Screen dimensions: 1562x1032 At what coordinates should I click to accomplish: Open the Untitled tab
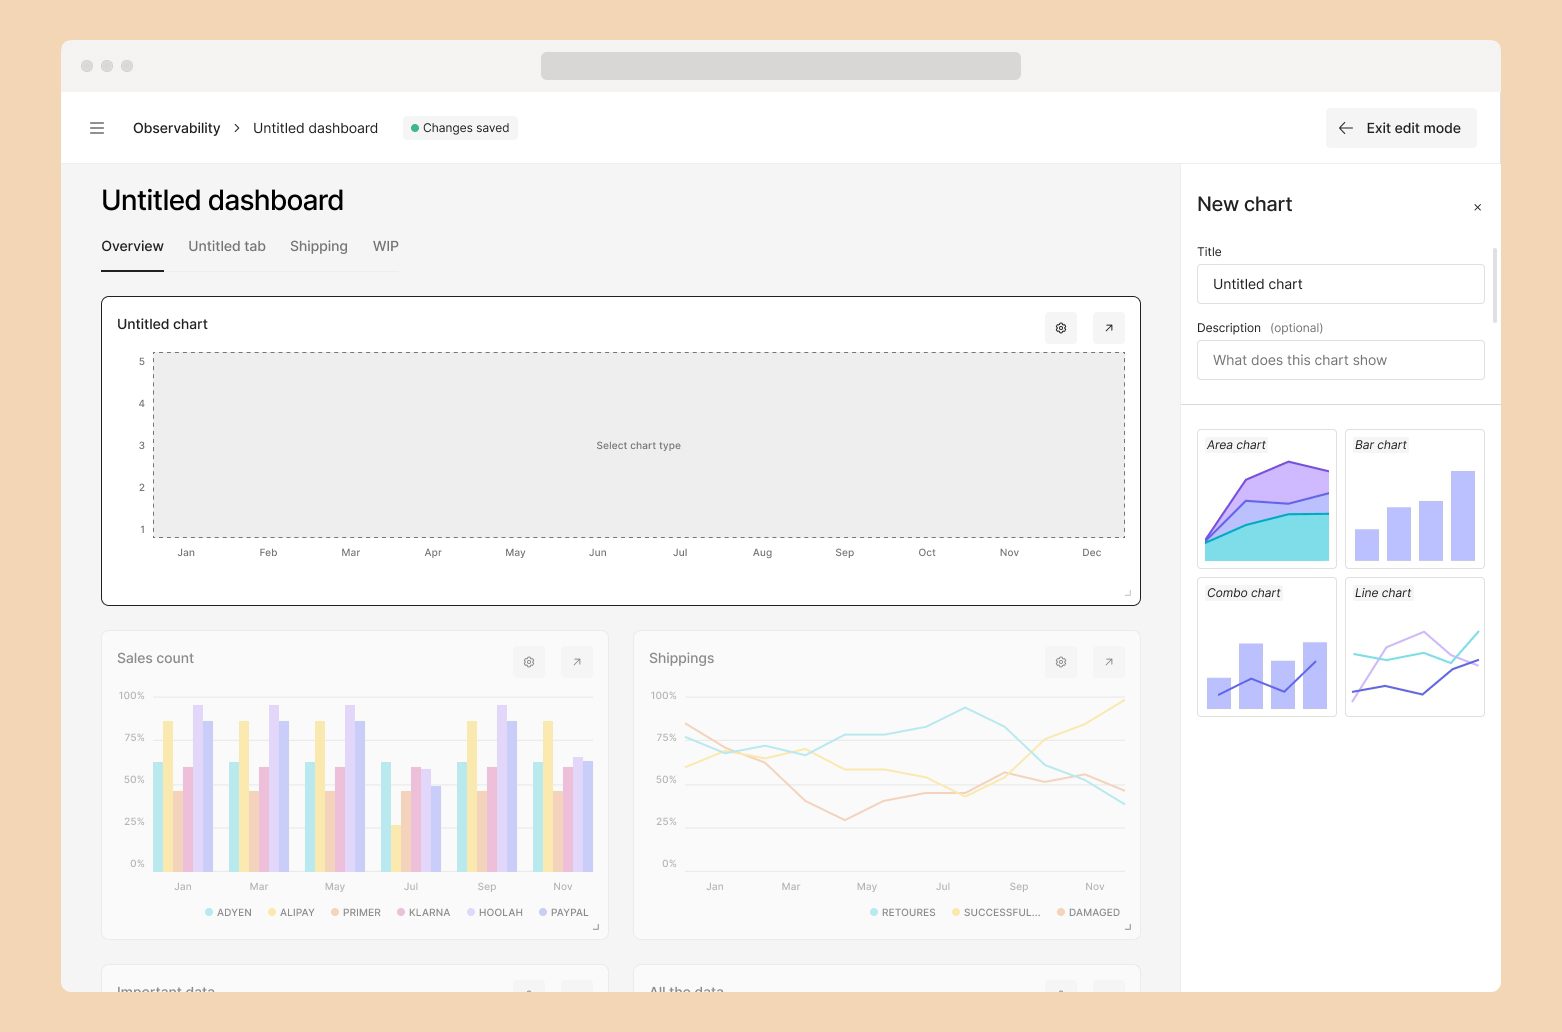pos(227,246)
